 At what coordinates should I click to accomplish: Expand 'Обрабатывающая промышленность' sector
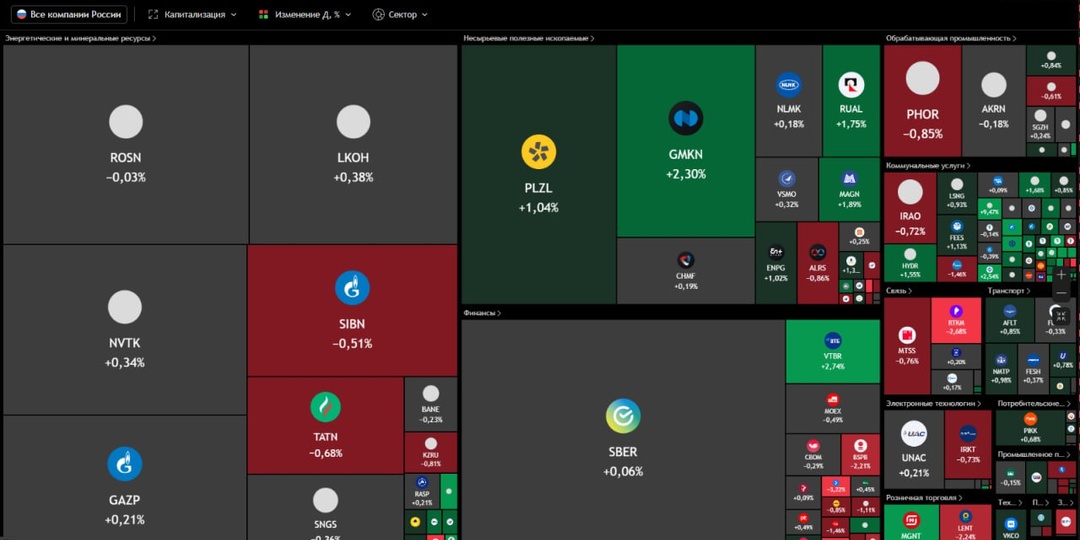click(x=951, y=39)
